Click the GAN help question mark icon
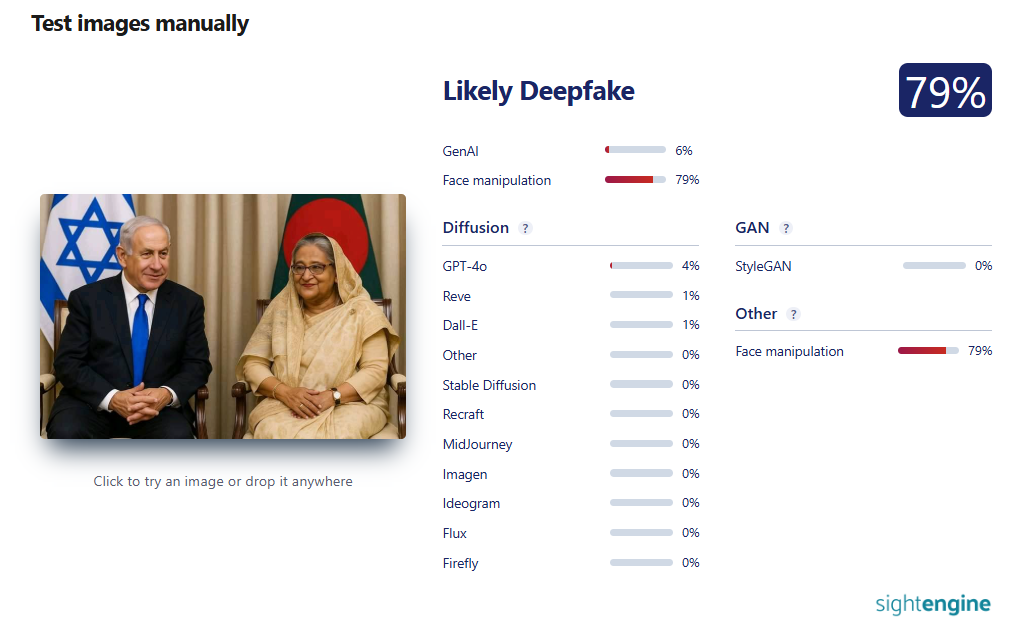Image resolution: width=1030 pixels, height=634 pixels. click(786, 229)
